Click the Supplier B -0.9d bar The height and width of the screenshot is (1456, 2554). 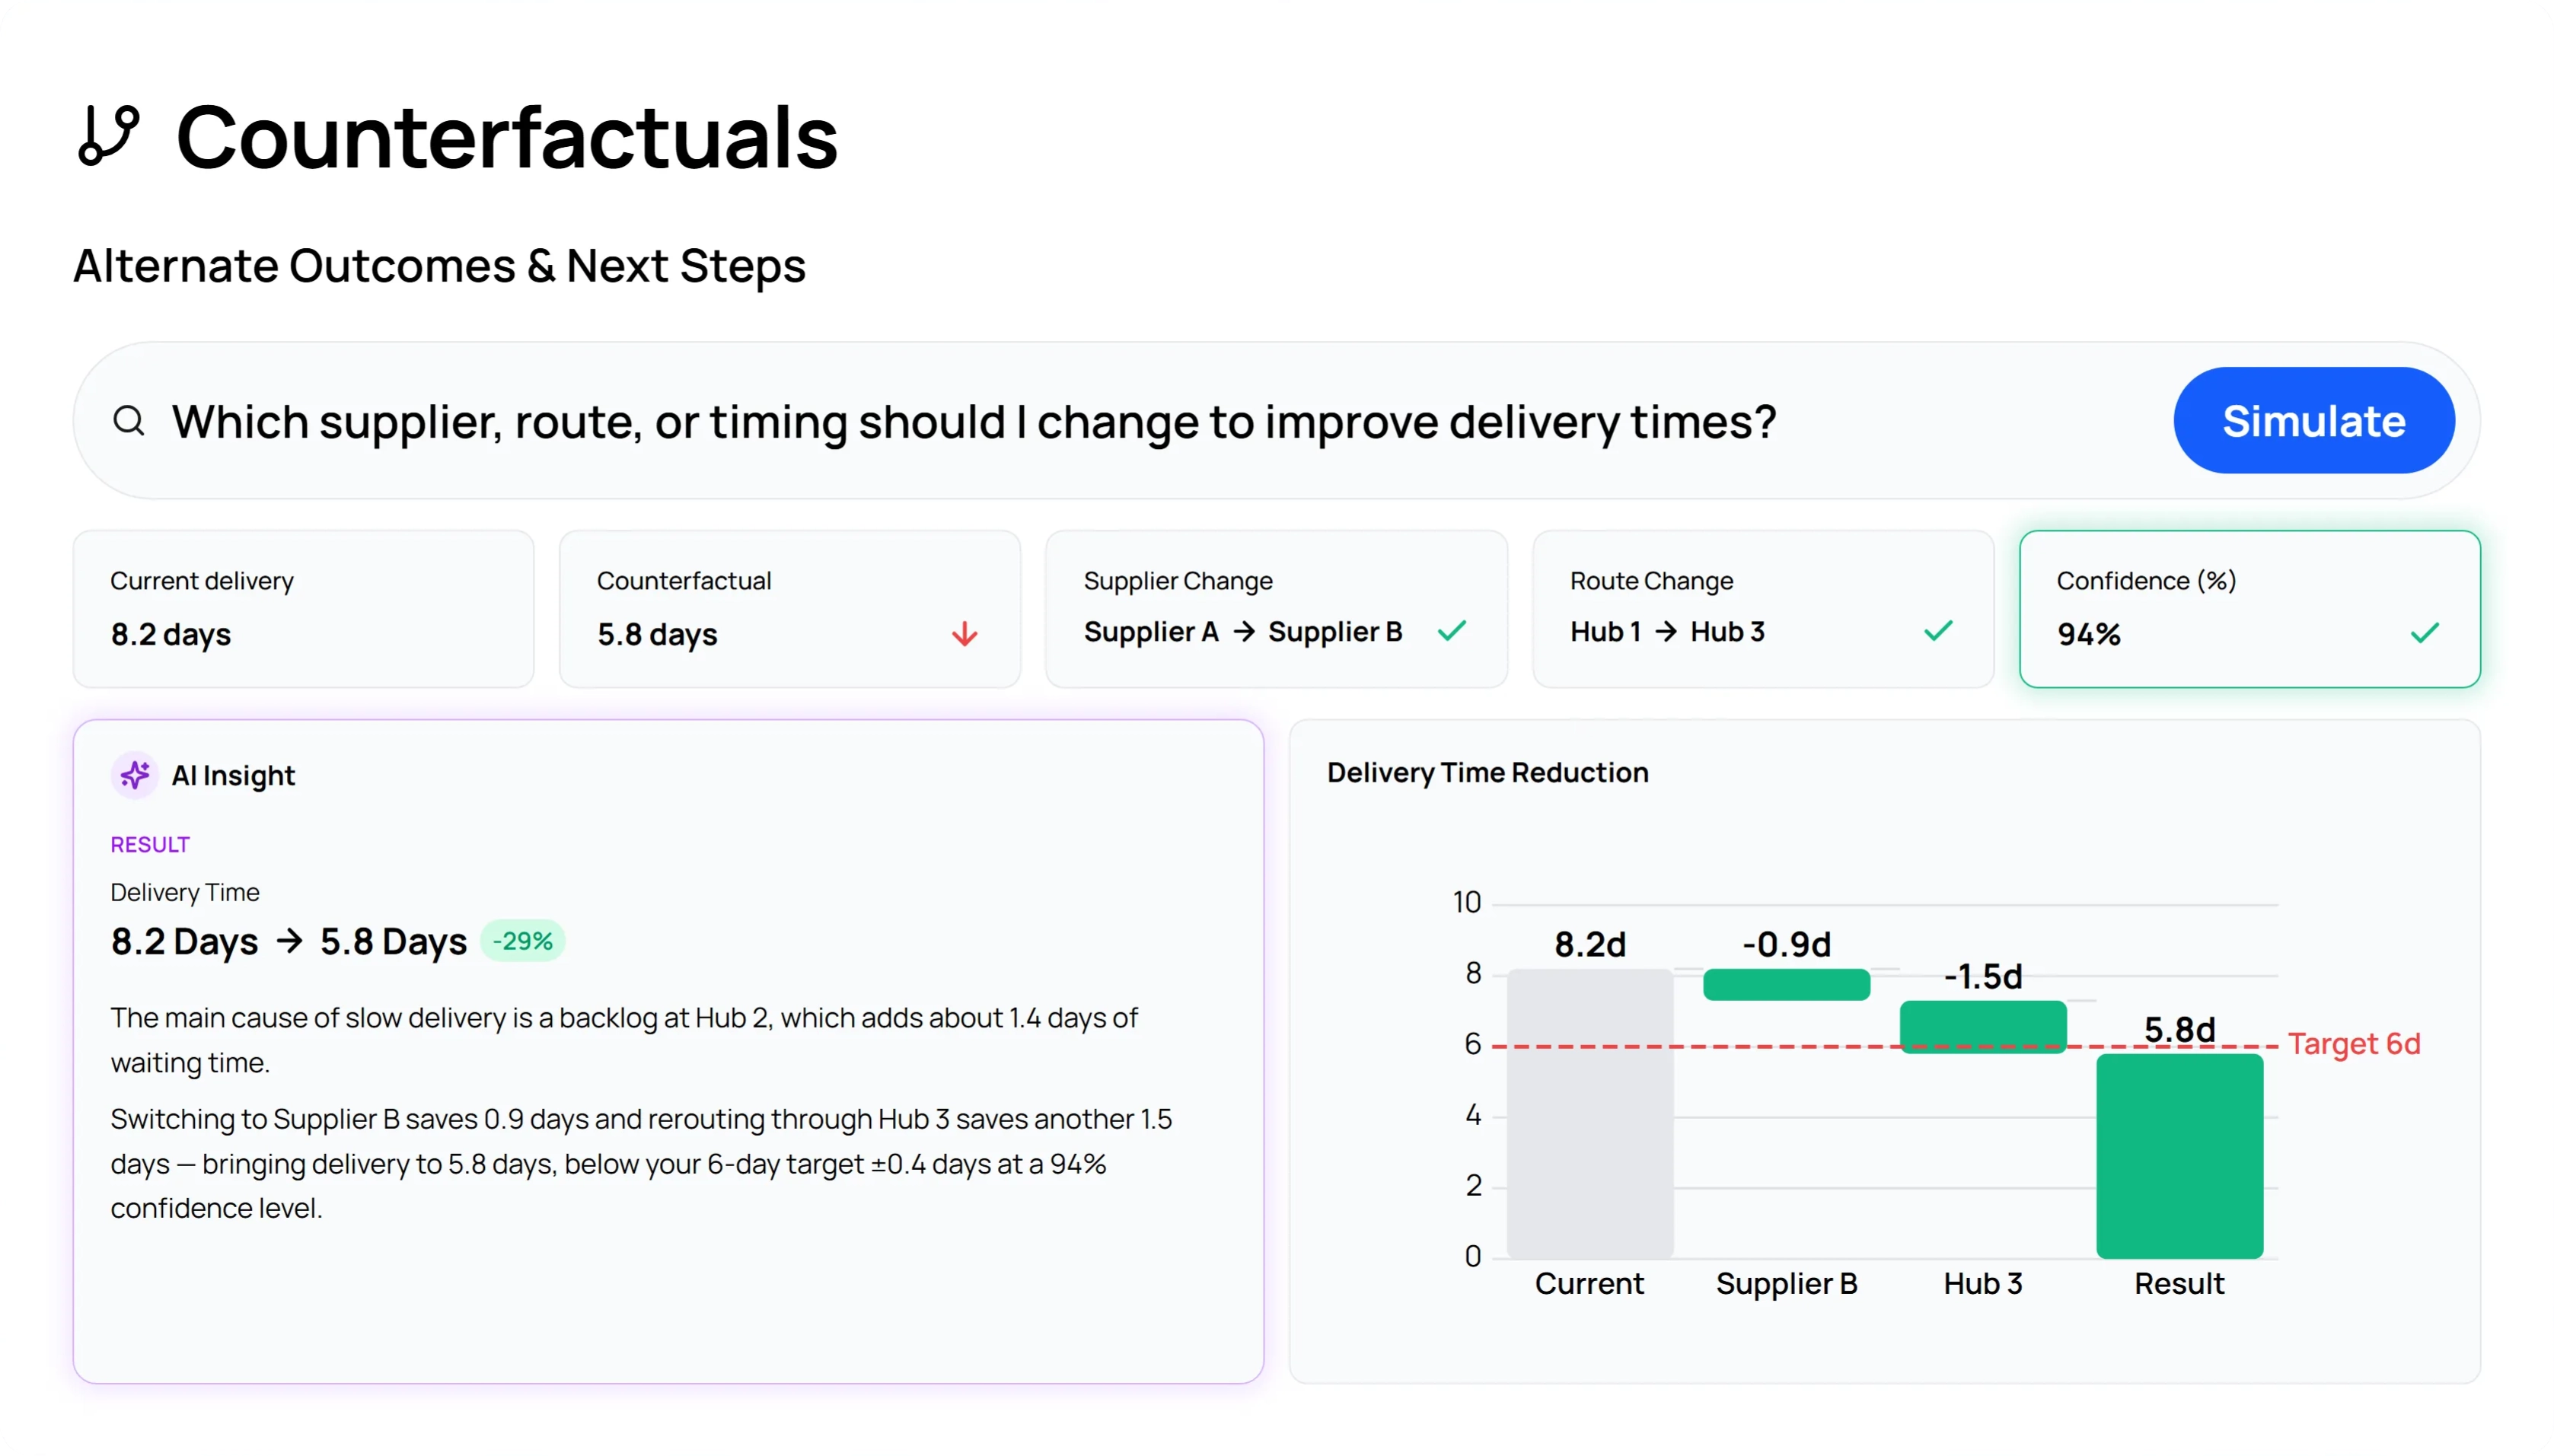[x=1786, y=985]
